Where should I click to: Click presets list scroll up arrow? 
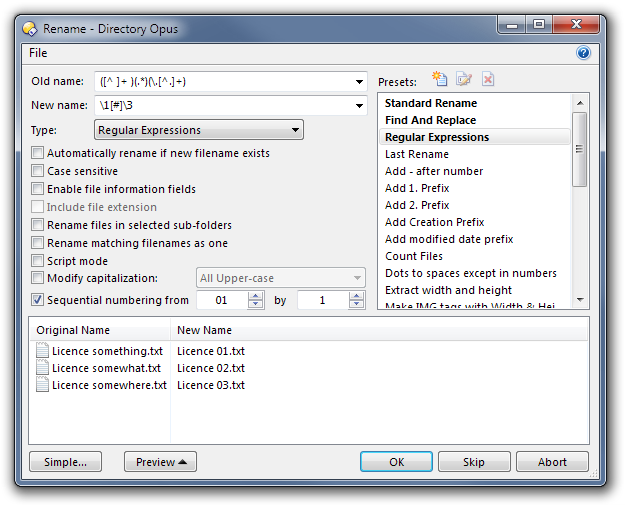coord(580,103)
